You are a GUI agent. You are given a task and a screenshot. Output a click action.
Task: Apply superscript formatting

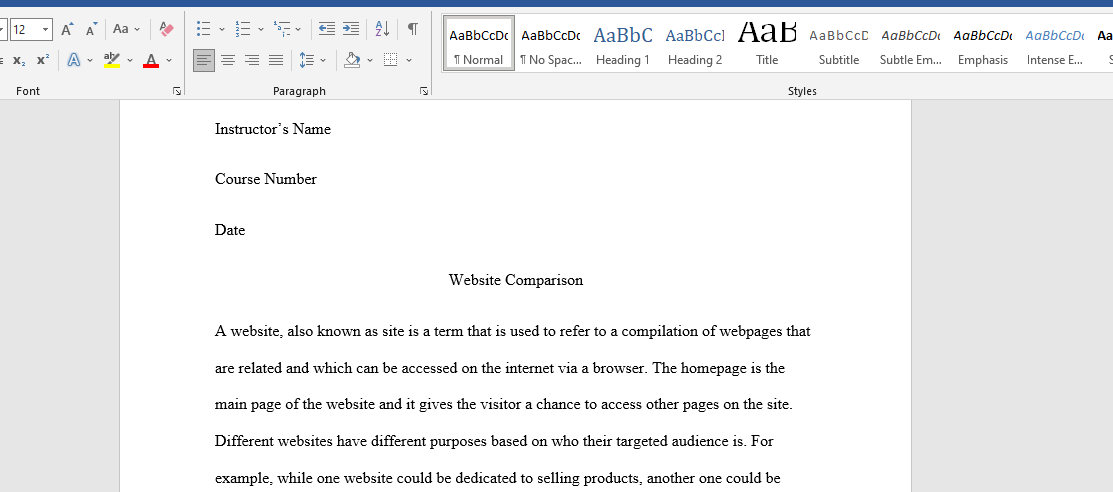pyautogui.click(x=43, y=60)
